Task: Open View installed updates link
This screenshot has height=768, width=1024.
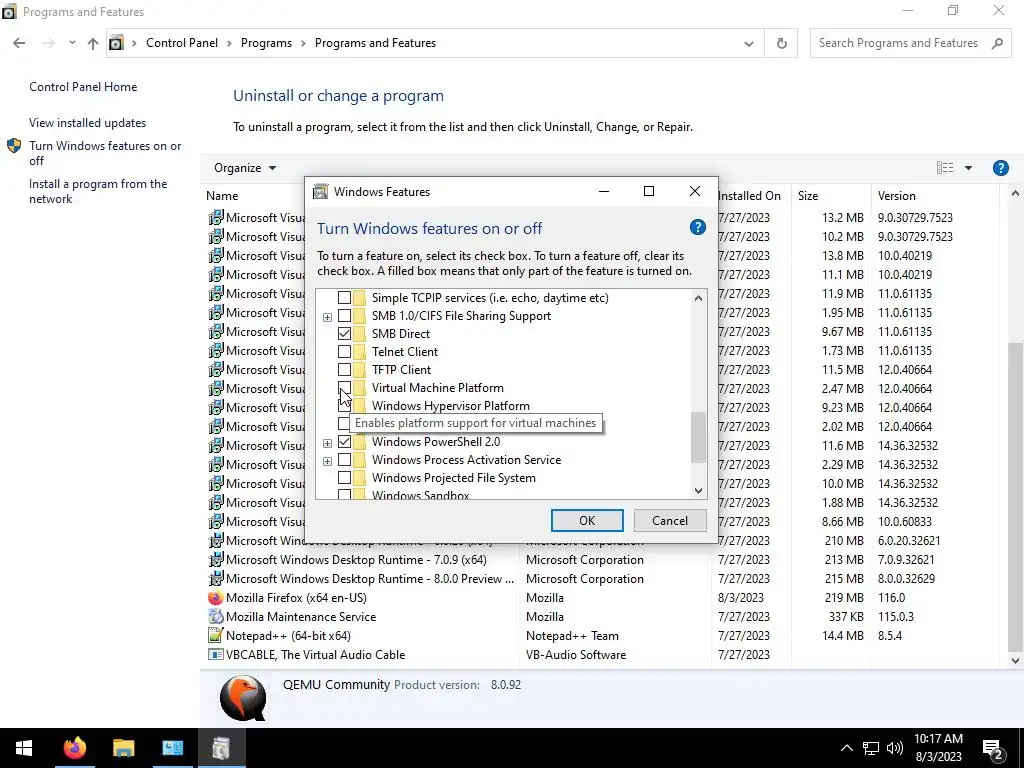Action: 88,123
